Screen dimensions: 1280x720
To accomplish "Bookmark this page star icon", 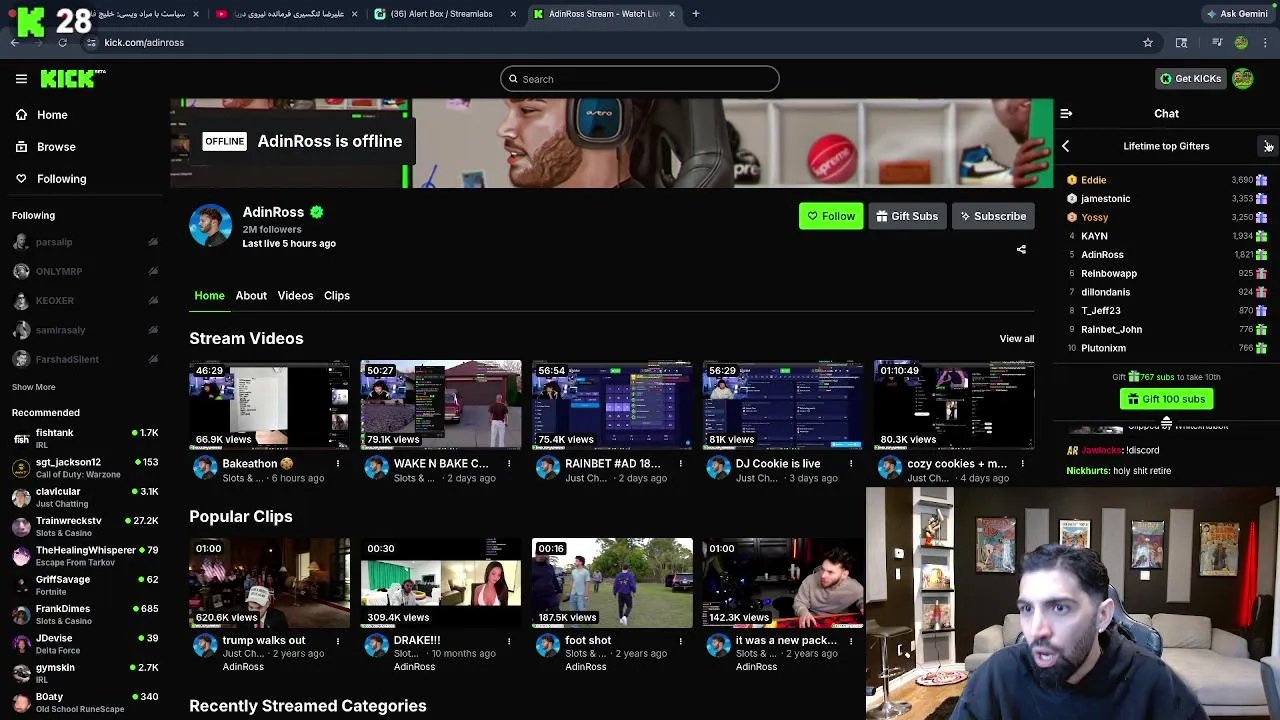I will coord(1148,43).
